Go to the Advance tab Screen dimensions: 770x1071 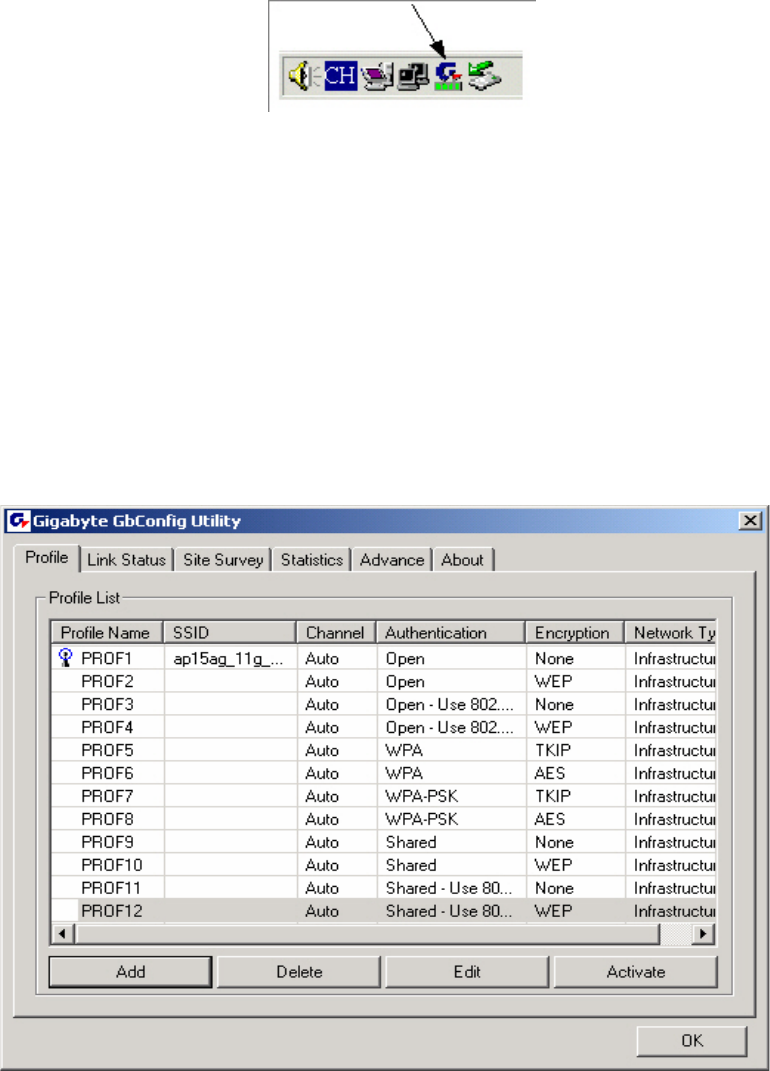click(392, 559)
